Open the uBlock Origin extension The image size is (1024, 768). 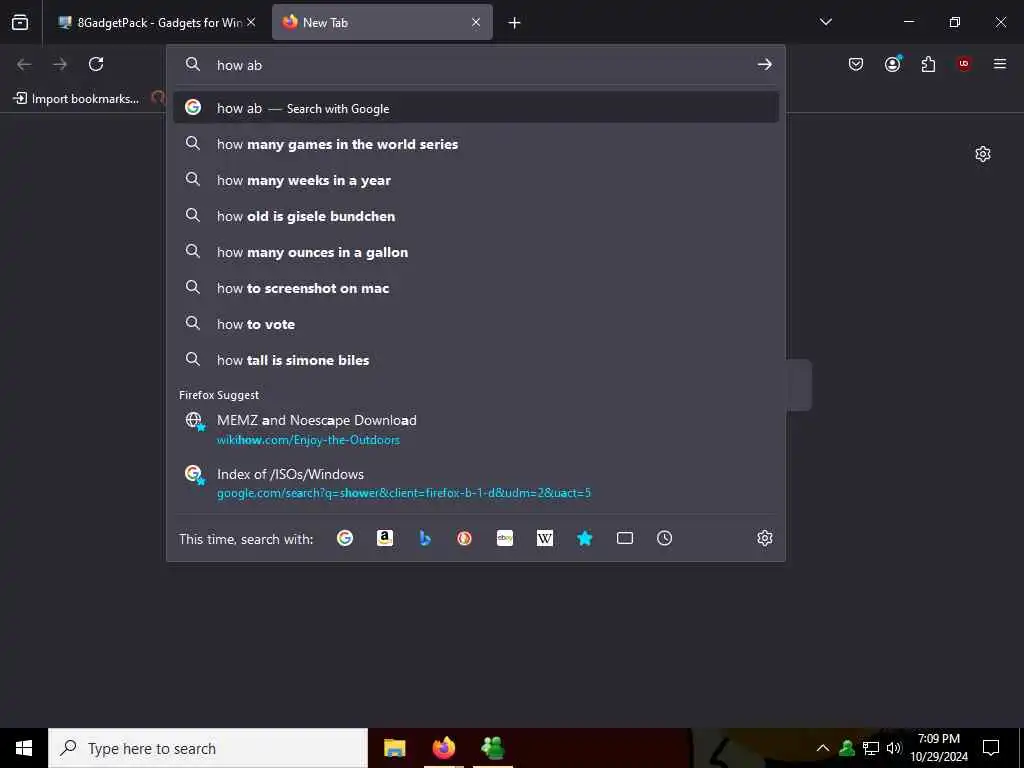click(964, 64)
